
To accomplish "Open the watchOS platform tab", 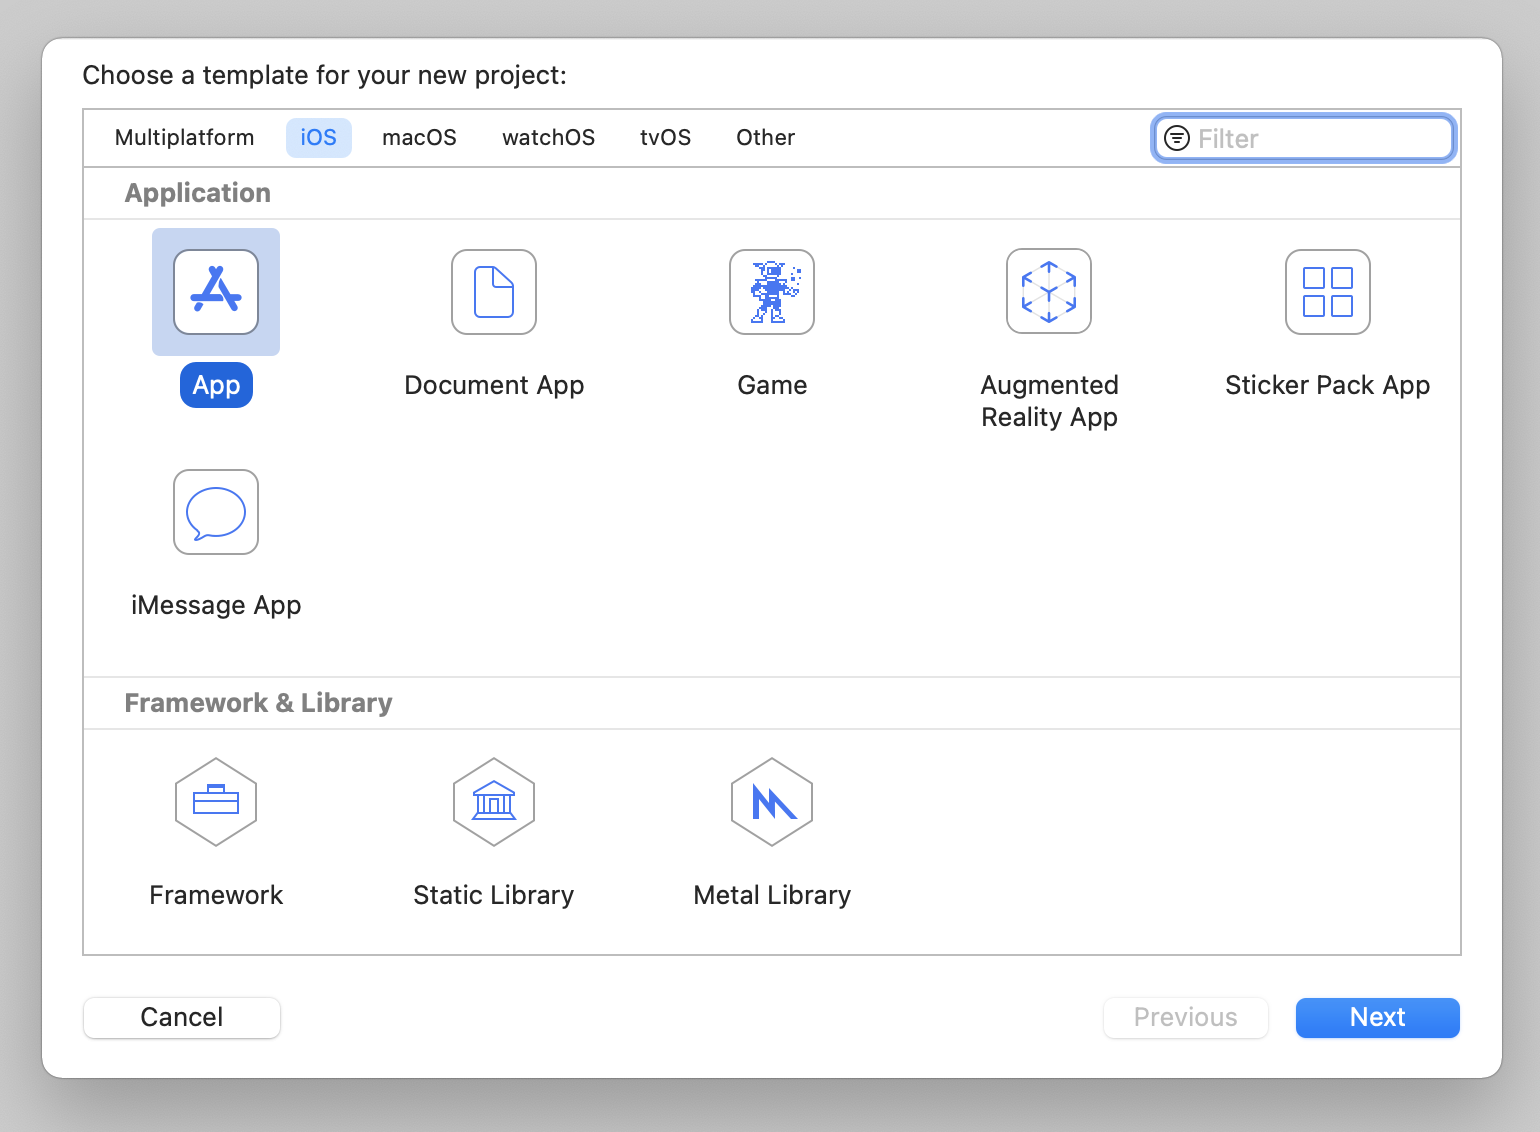I will click(548, 138).
